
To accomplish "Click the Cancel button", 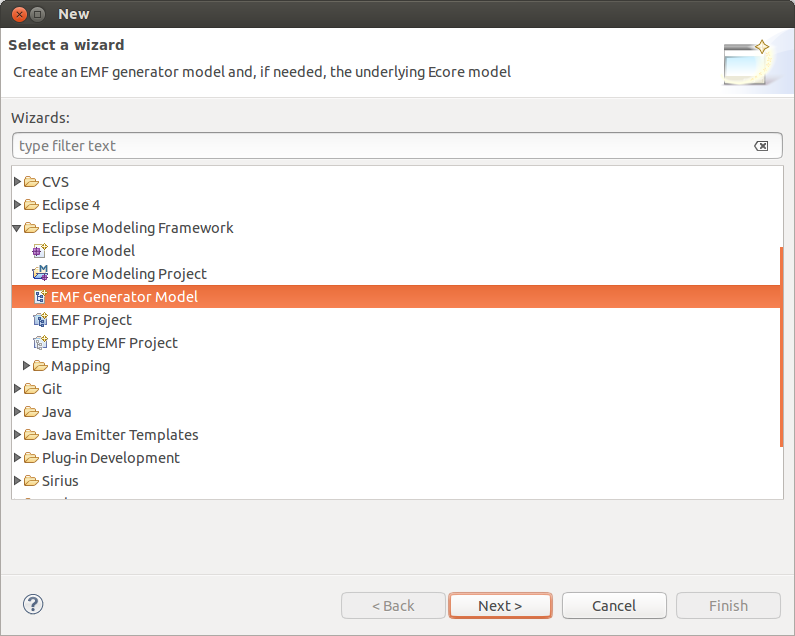I will coord(614,606).
